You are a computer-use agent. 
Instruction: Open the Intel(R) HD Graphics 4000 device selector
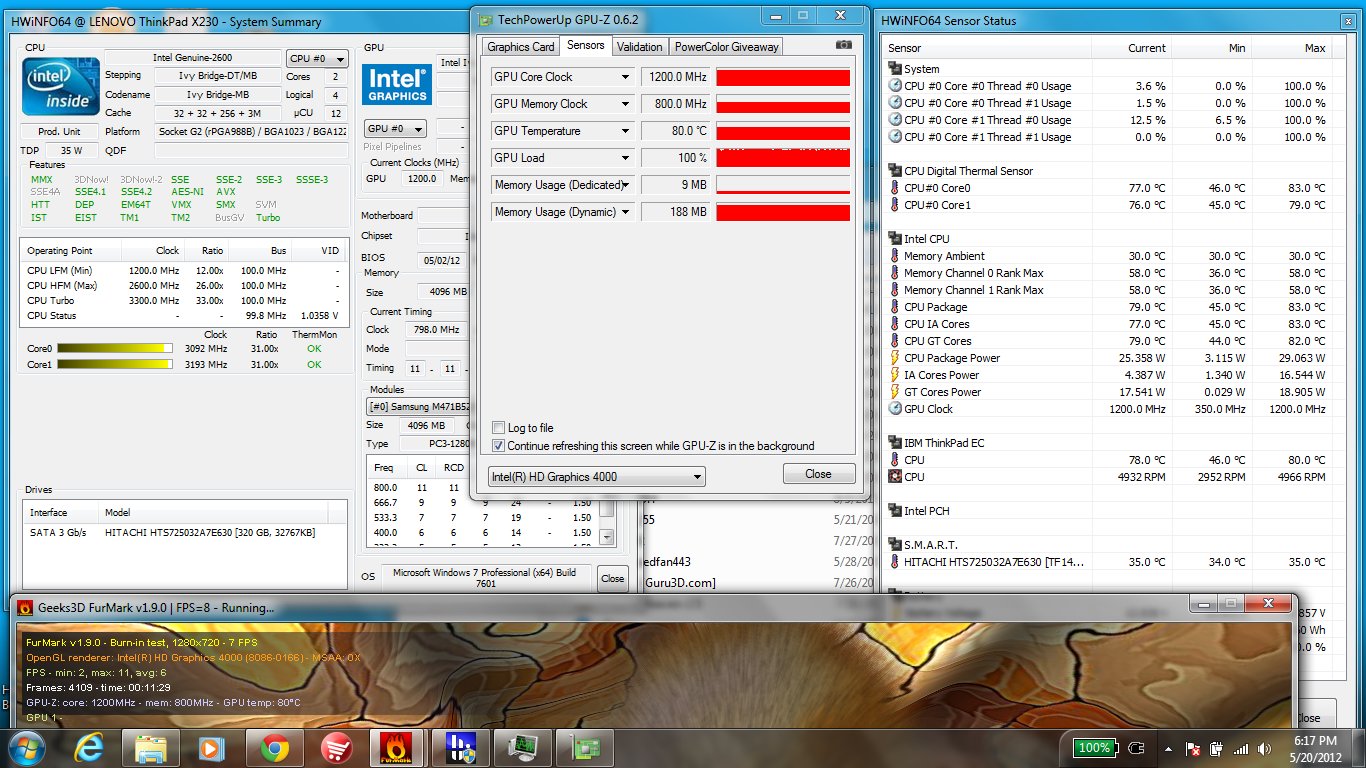tap(597, 477)
